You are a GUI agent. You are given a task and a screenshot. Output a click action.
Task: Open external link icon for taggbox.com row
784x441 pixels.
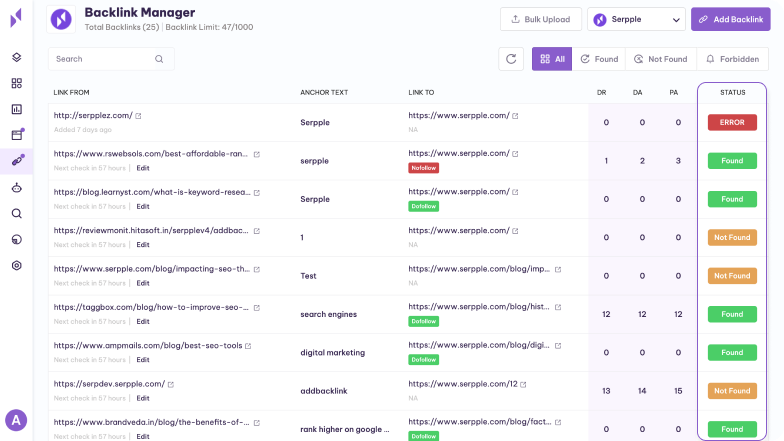point(256,308)
